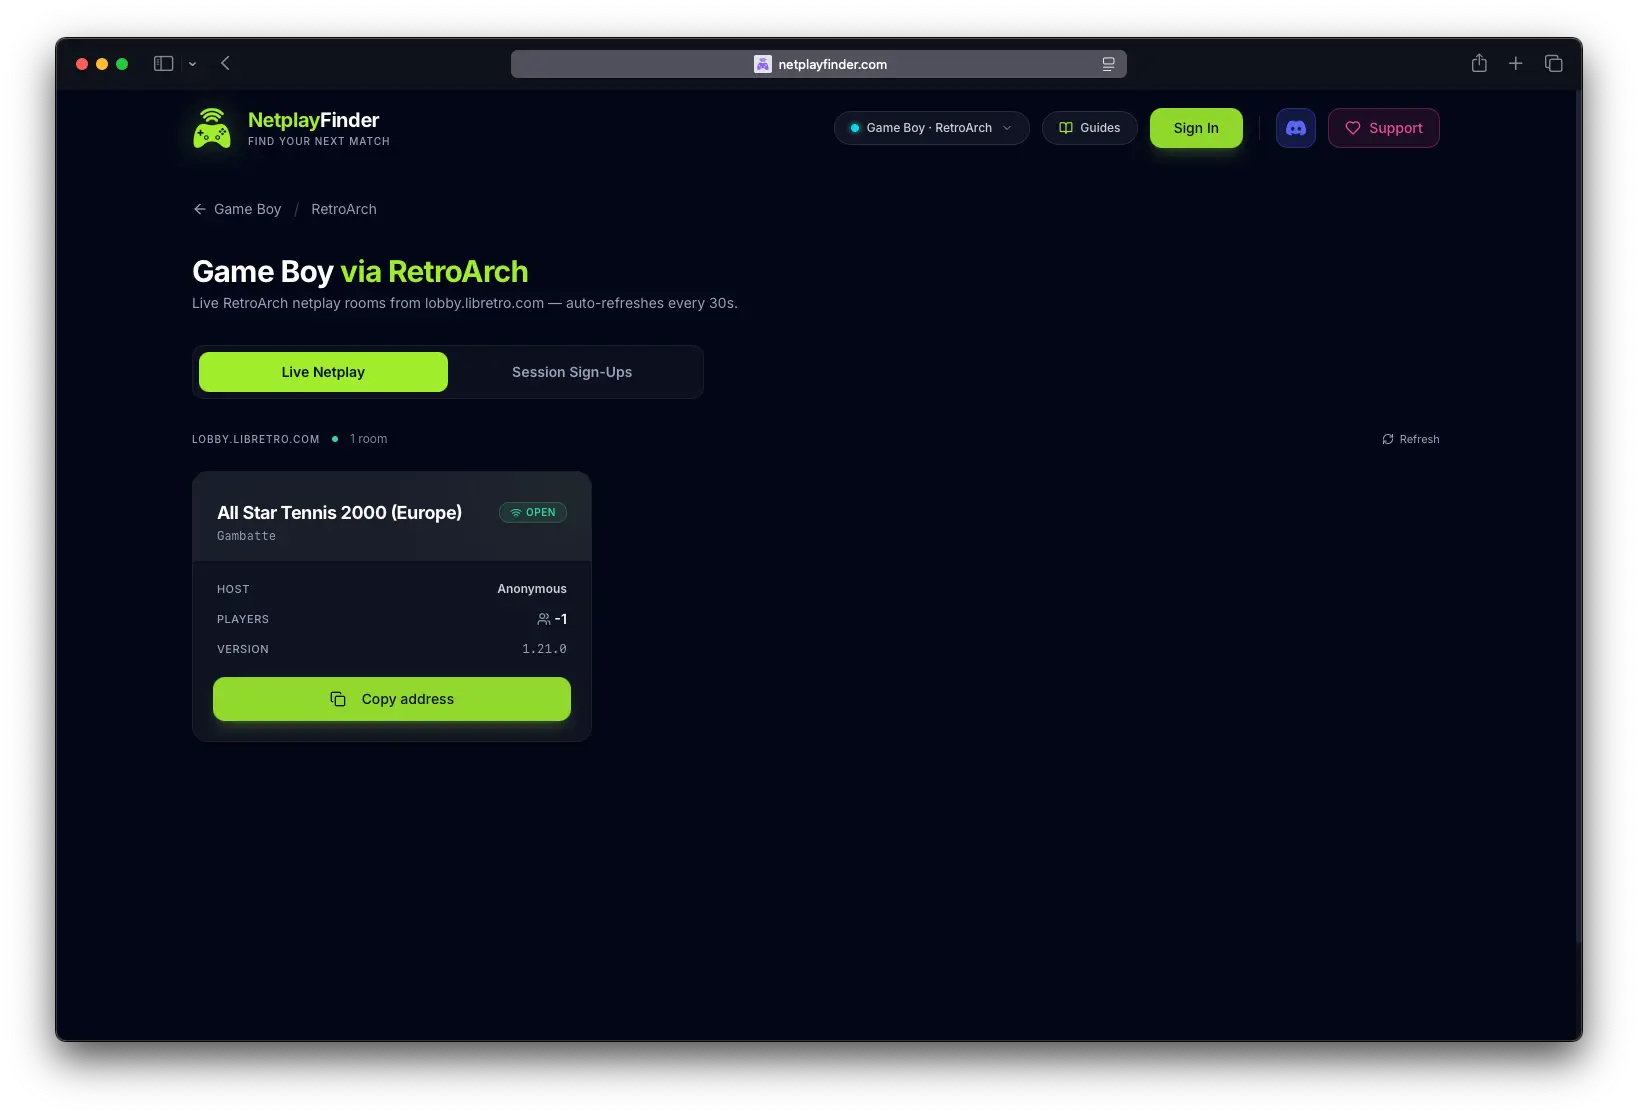Click Refresh to reload room list

[1411, 439]
